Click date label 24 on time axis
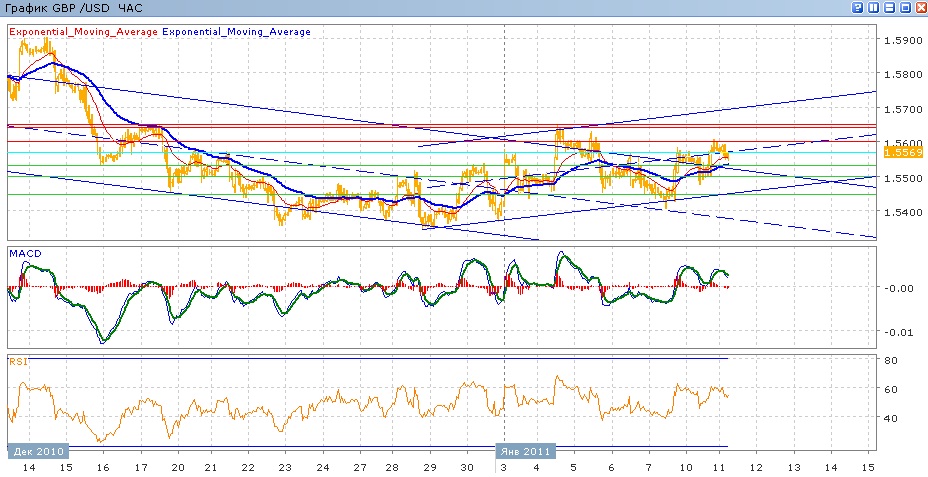 (322, 467)
